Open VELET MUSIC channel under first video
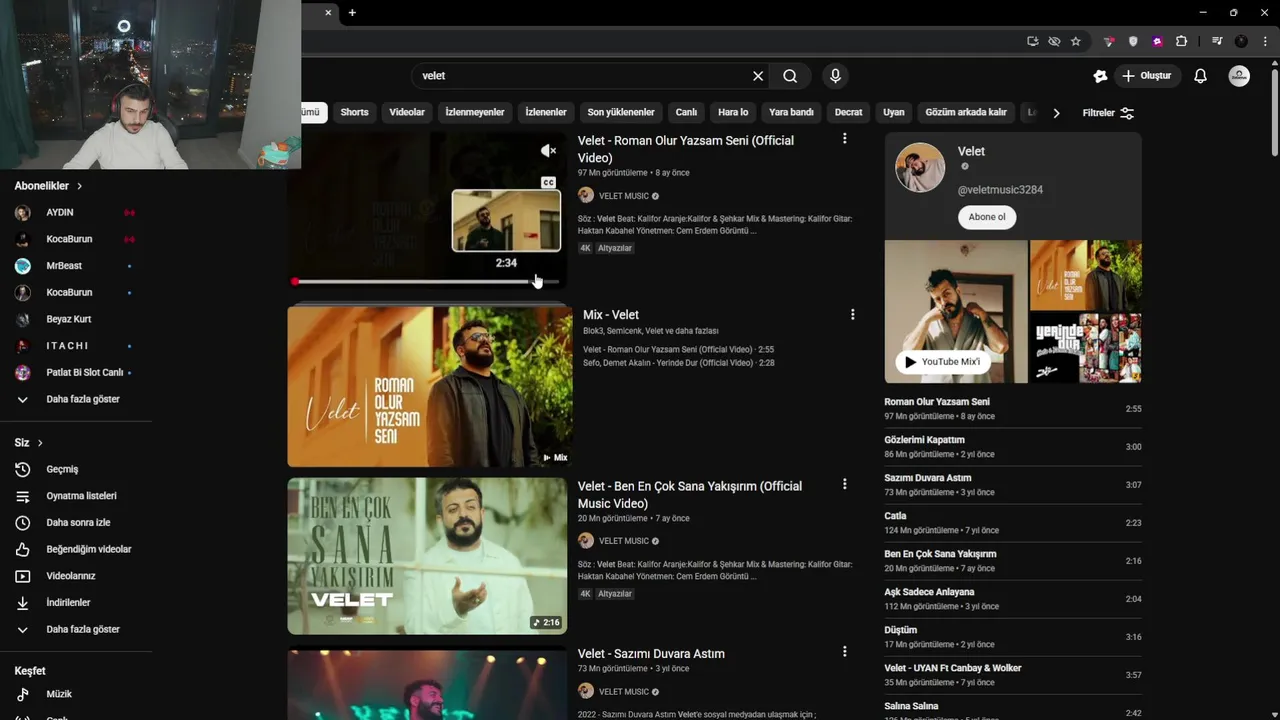Screen dimensions: 1280x720 (x=624, y=196)
